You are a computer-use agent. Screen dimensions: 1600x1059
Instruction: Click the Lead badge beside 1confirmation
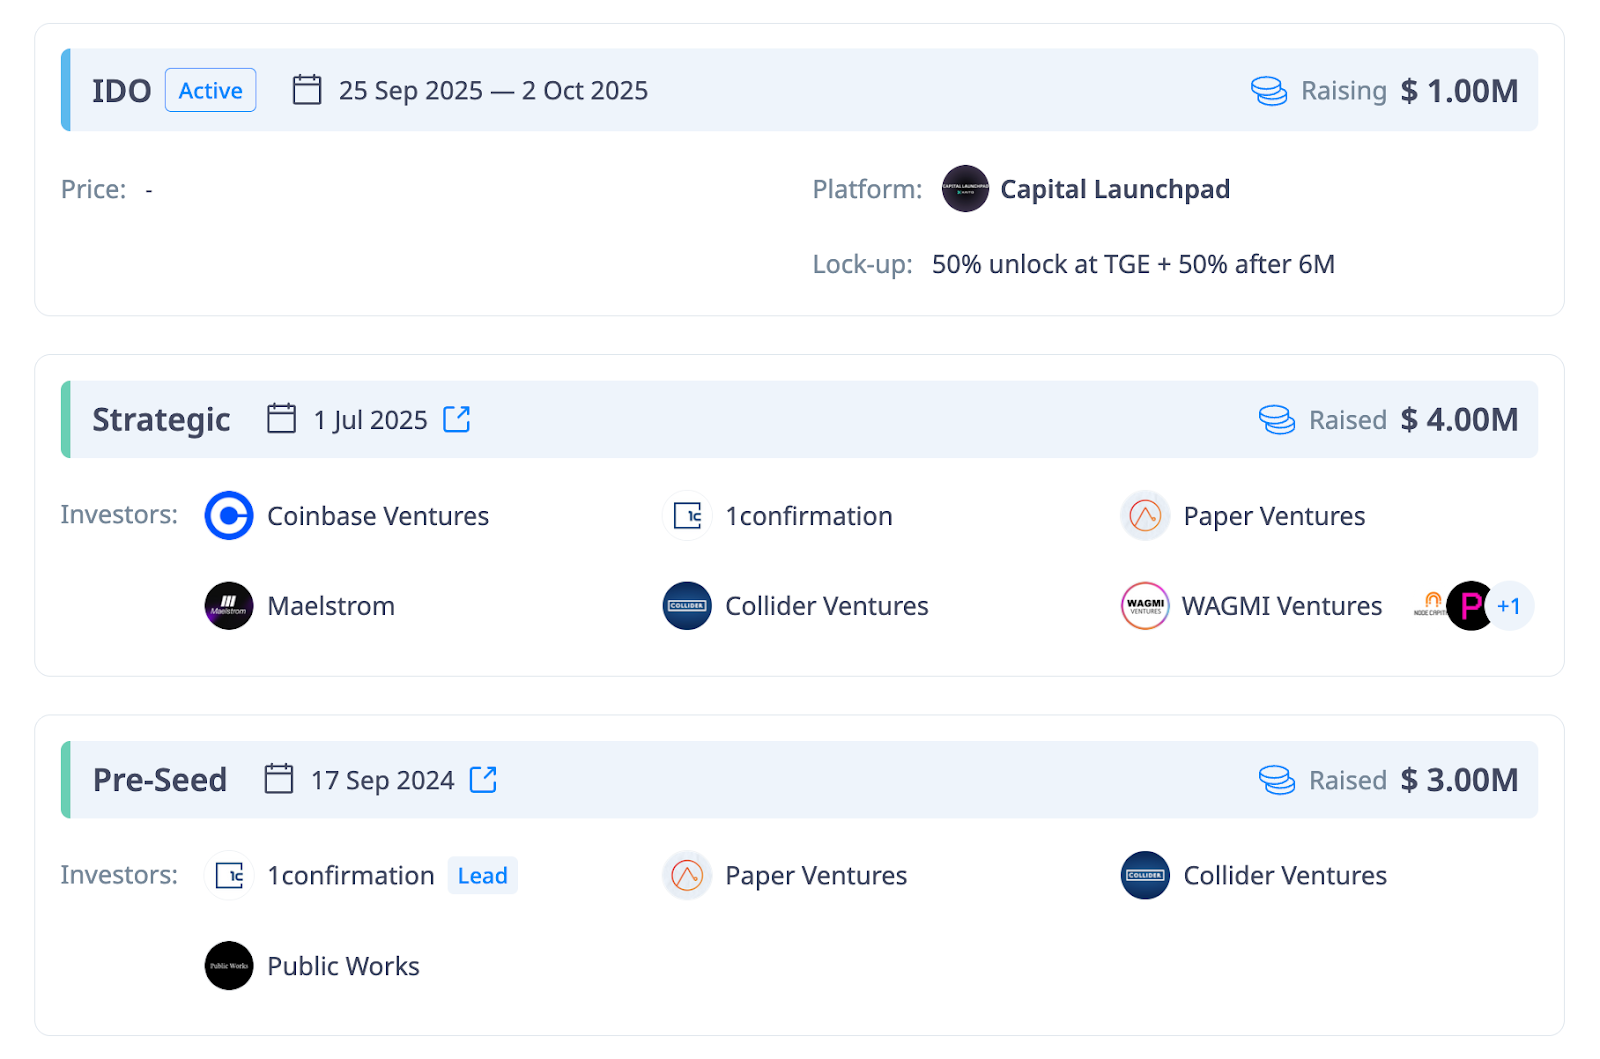pos(482,876)
